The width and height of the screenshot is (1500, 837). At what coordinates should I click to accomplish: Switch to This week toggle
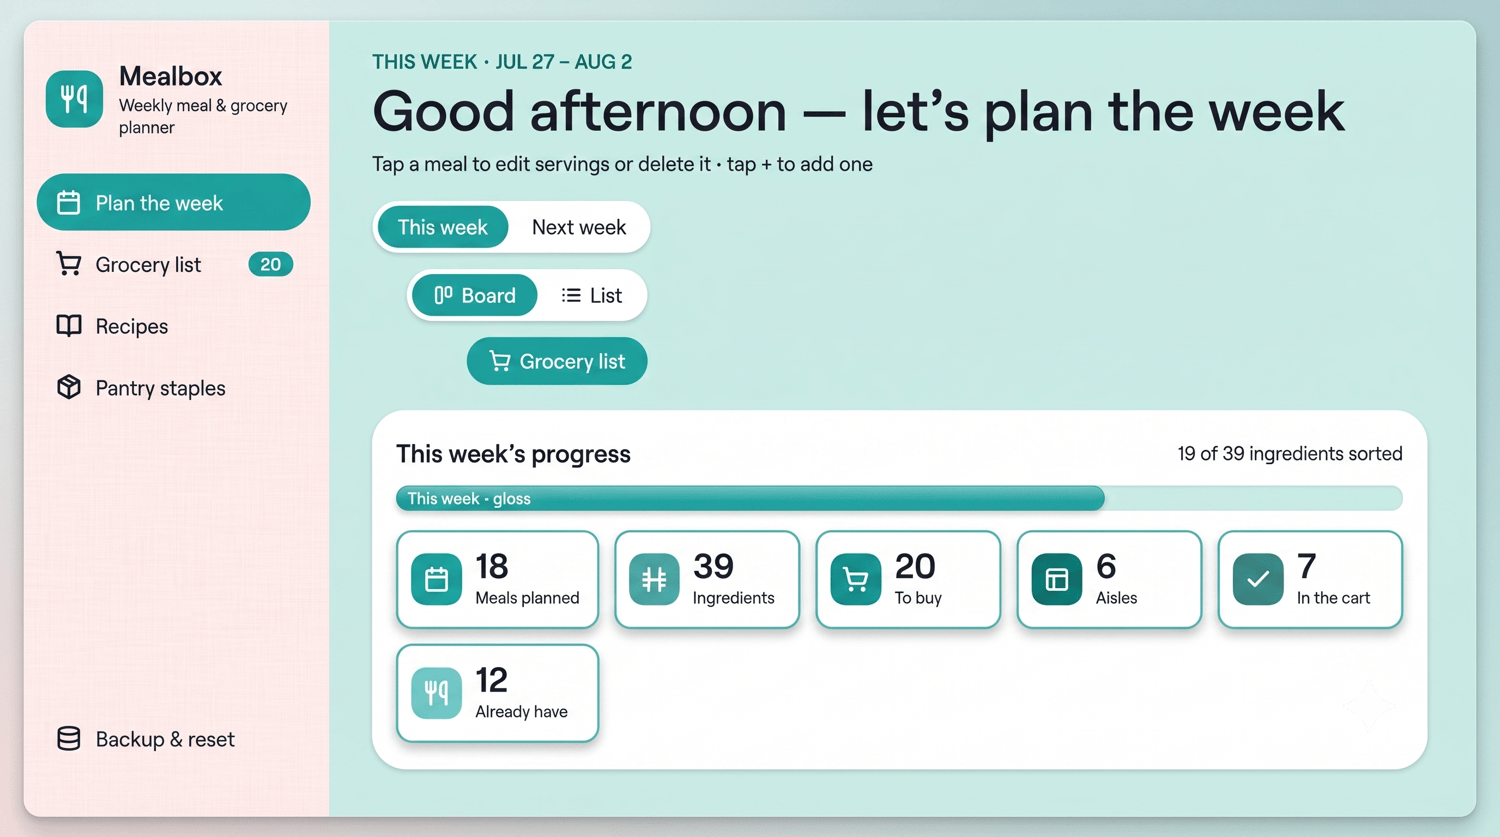(x=443, y=227)
